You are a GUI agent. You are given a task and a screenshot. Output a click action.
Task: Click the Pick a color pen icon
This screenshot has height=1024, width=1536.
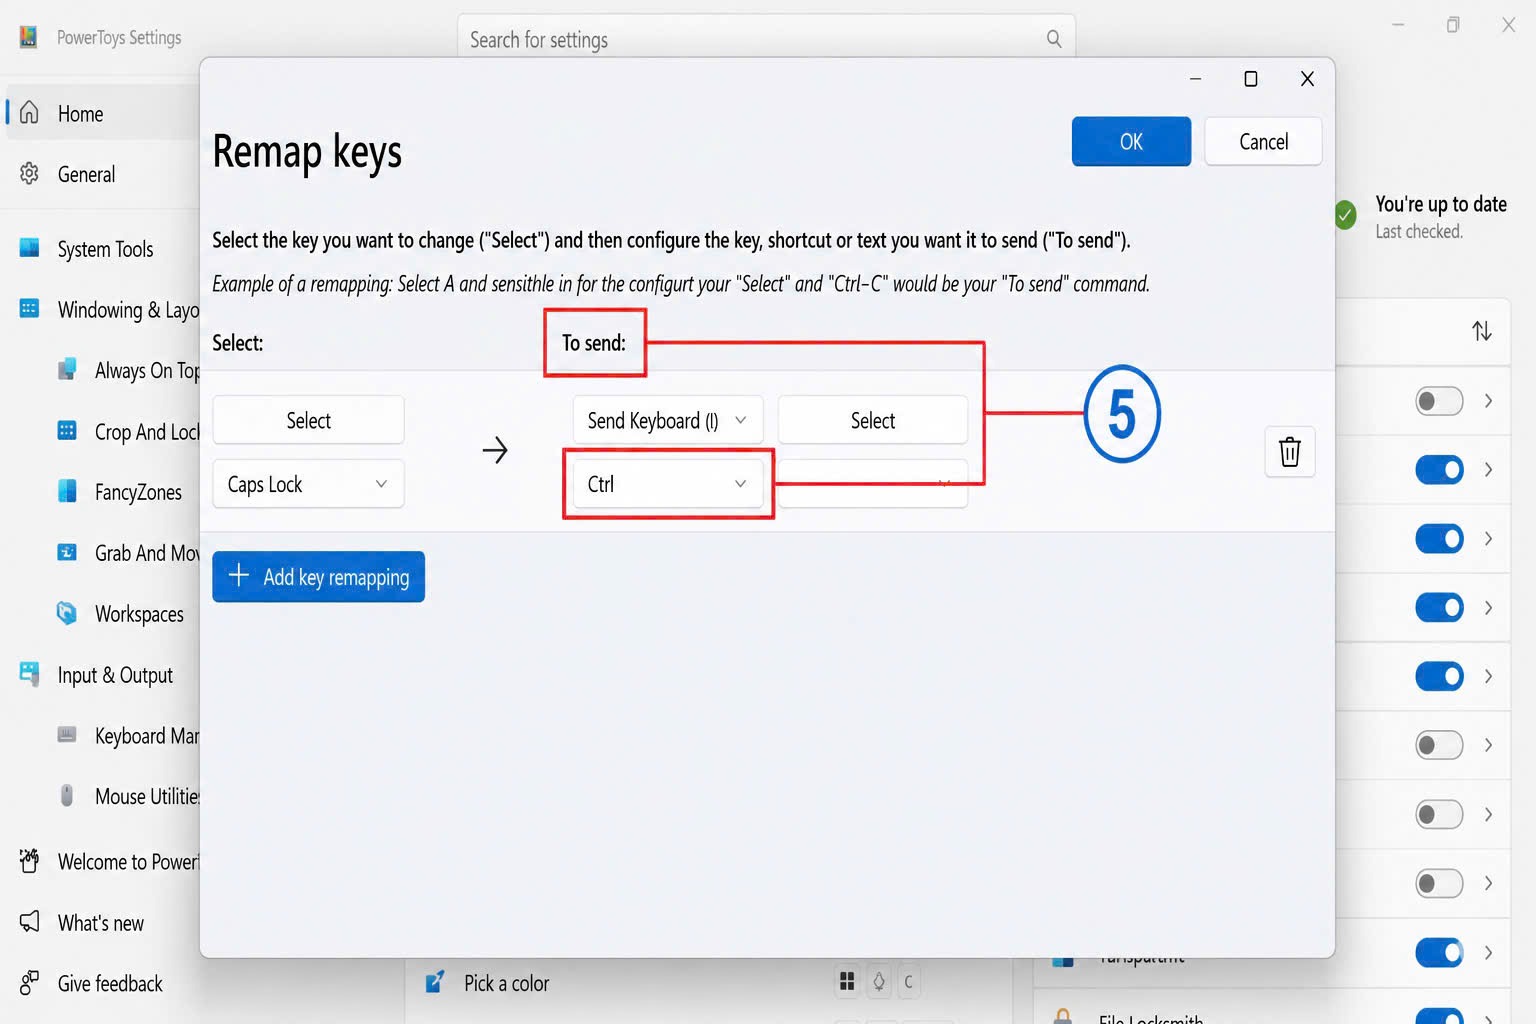(x=435, y=983)
